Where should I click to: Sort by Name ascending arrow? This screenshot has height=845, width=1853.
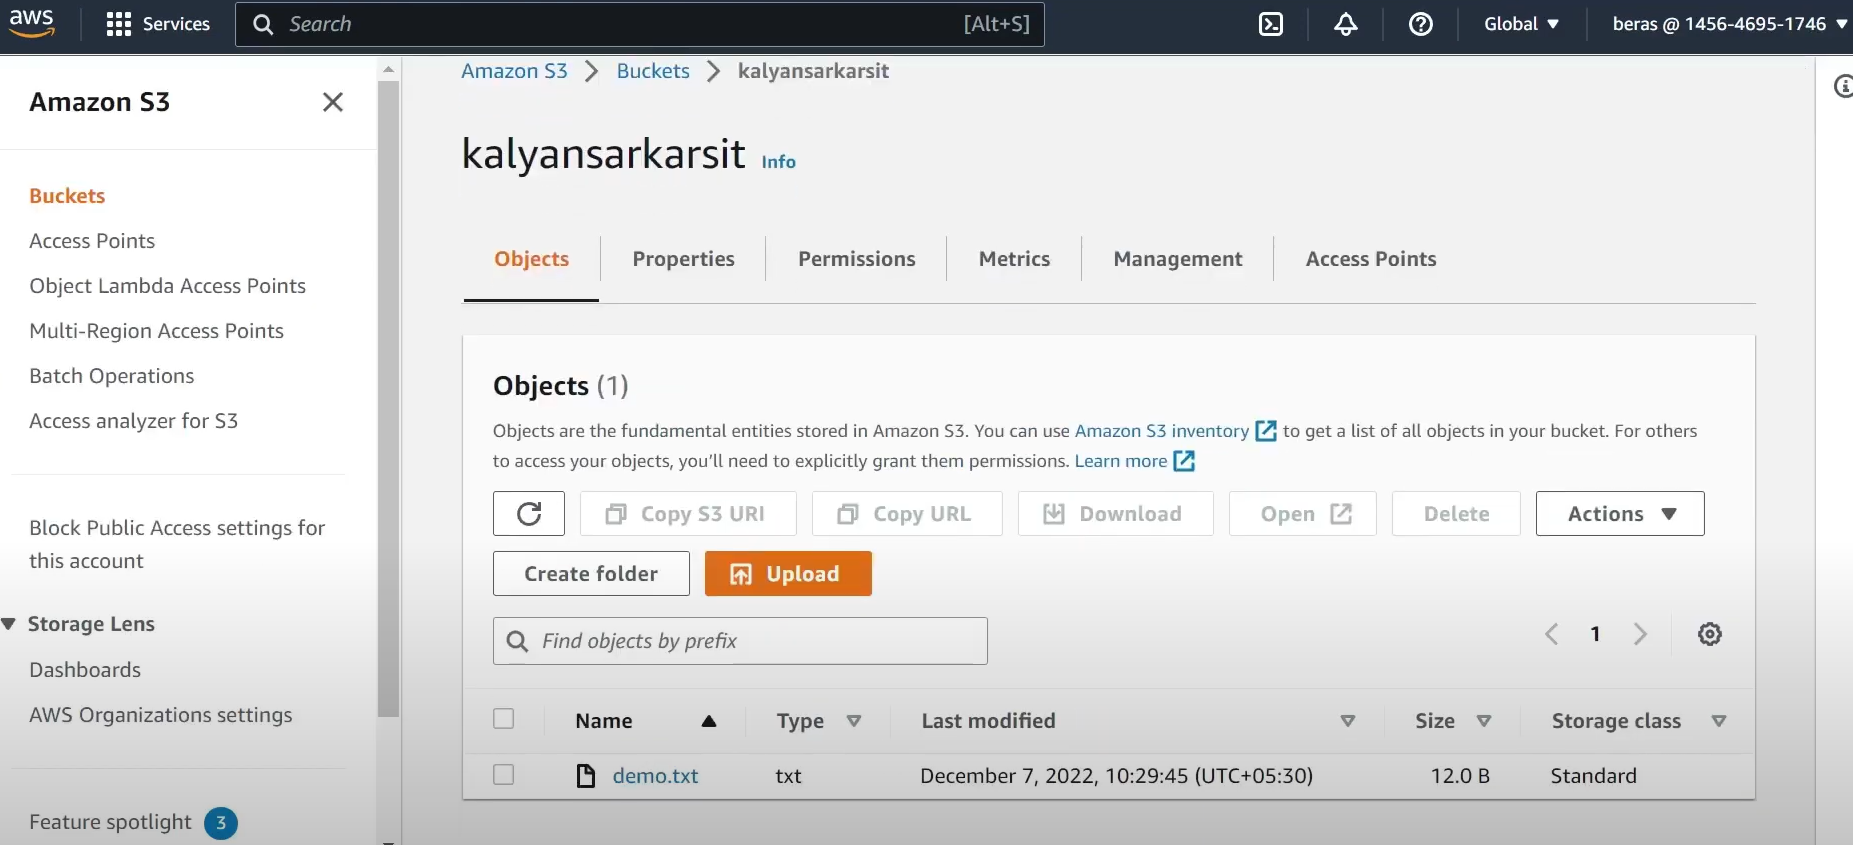click(x=709, y=721)
